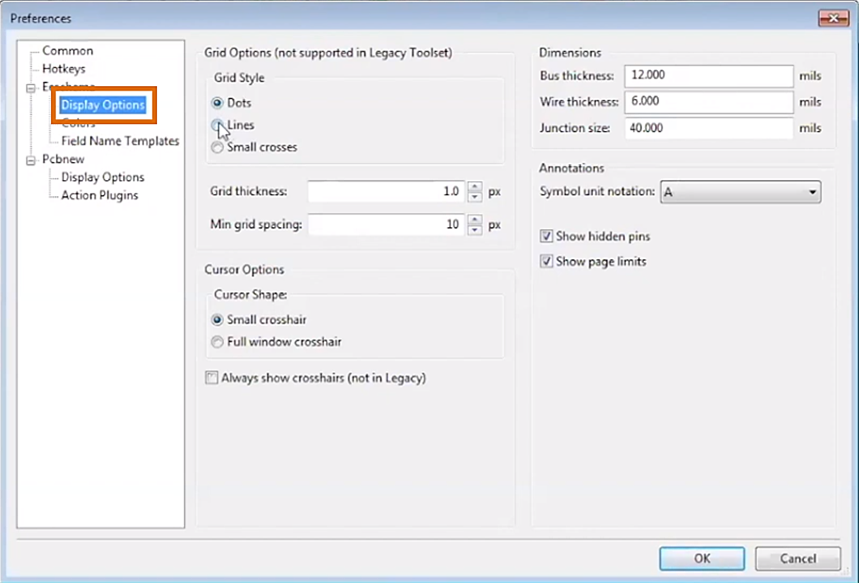Select Small crosshair cursor shape
Viewport: 859px width, 583px height.
tap(217, 320)
